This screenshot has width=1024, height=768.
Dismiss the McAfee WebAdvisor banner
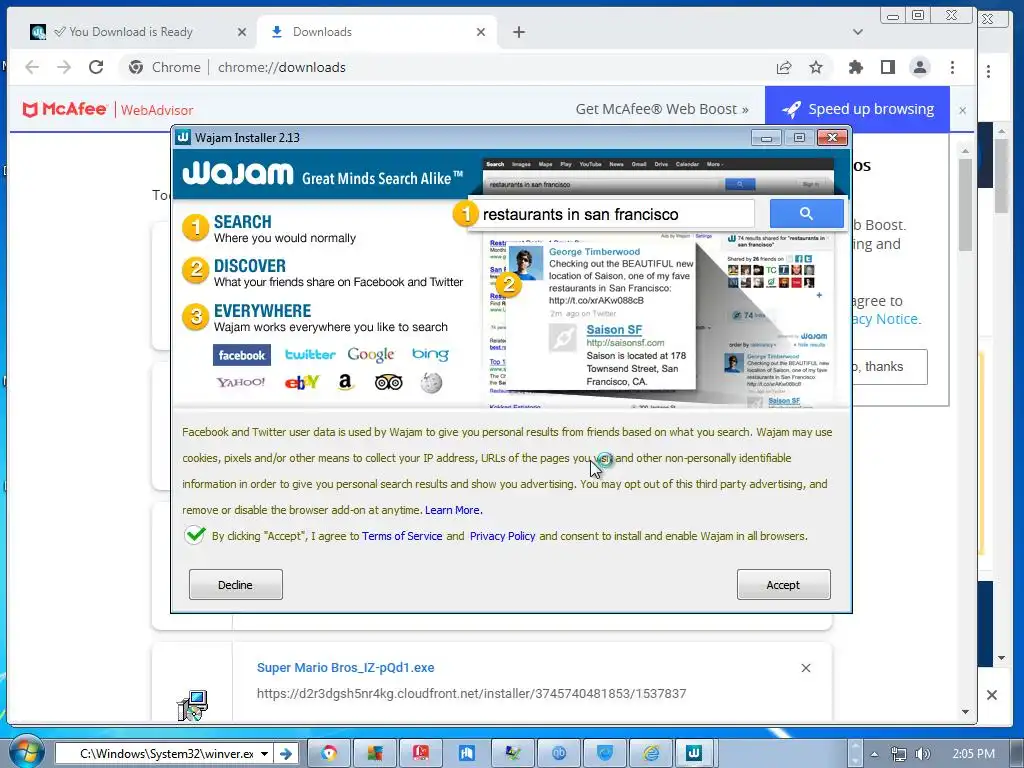coord(963,110)
